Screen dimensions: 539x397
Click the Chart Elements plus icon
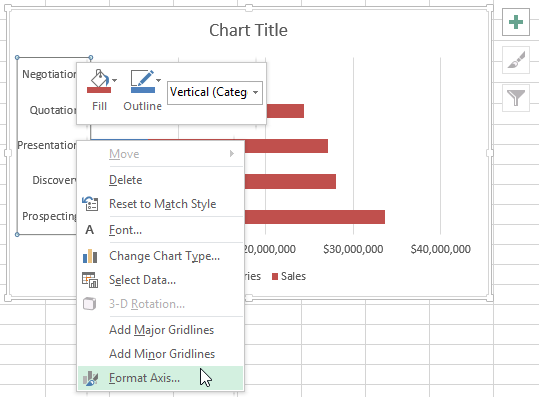pyautogui.click(x=516, y=22)
